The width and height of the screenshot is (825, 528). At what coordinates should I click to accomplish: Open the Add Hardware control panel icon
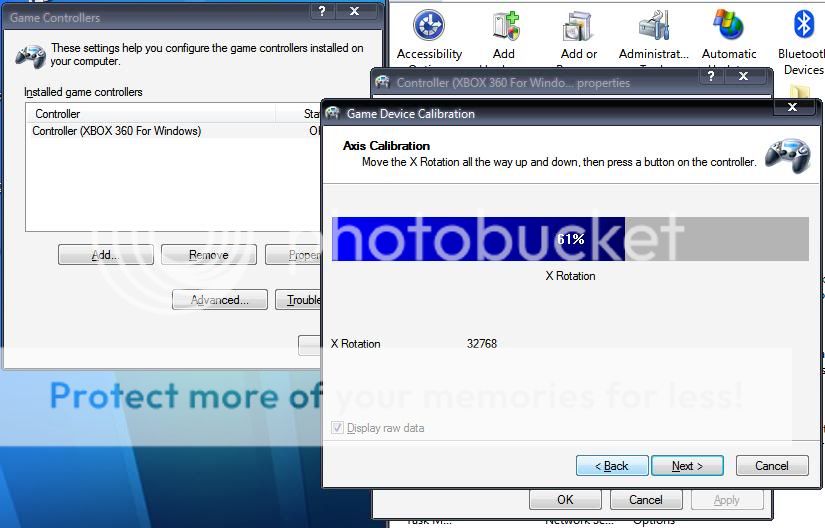(504, 34)
